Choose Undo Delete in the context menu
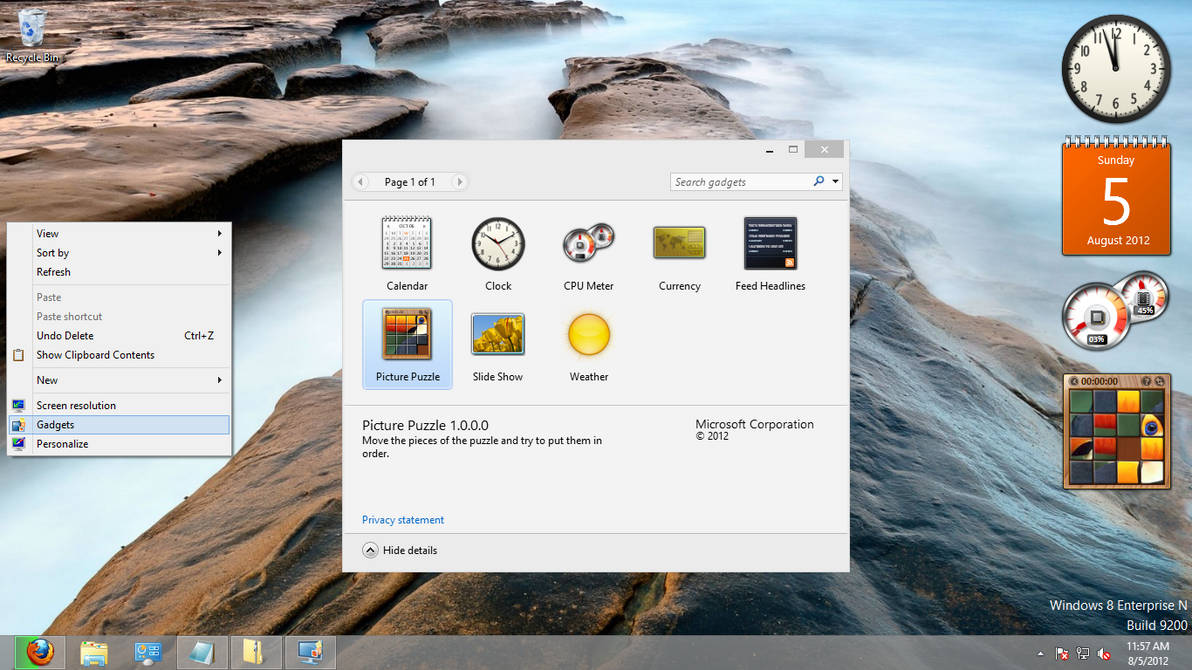This screenshot has width=1192, height=670. pyautogui.click(x=119, y=335)
